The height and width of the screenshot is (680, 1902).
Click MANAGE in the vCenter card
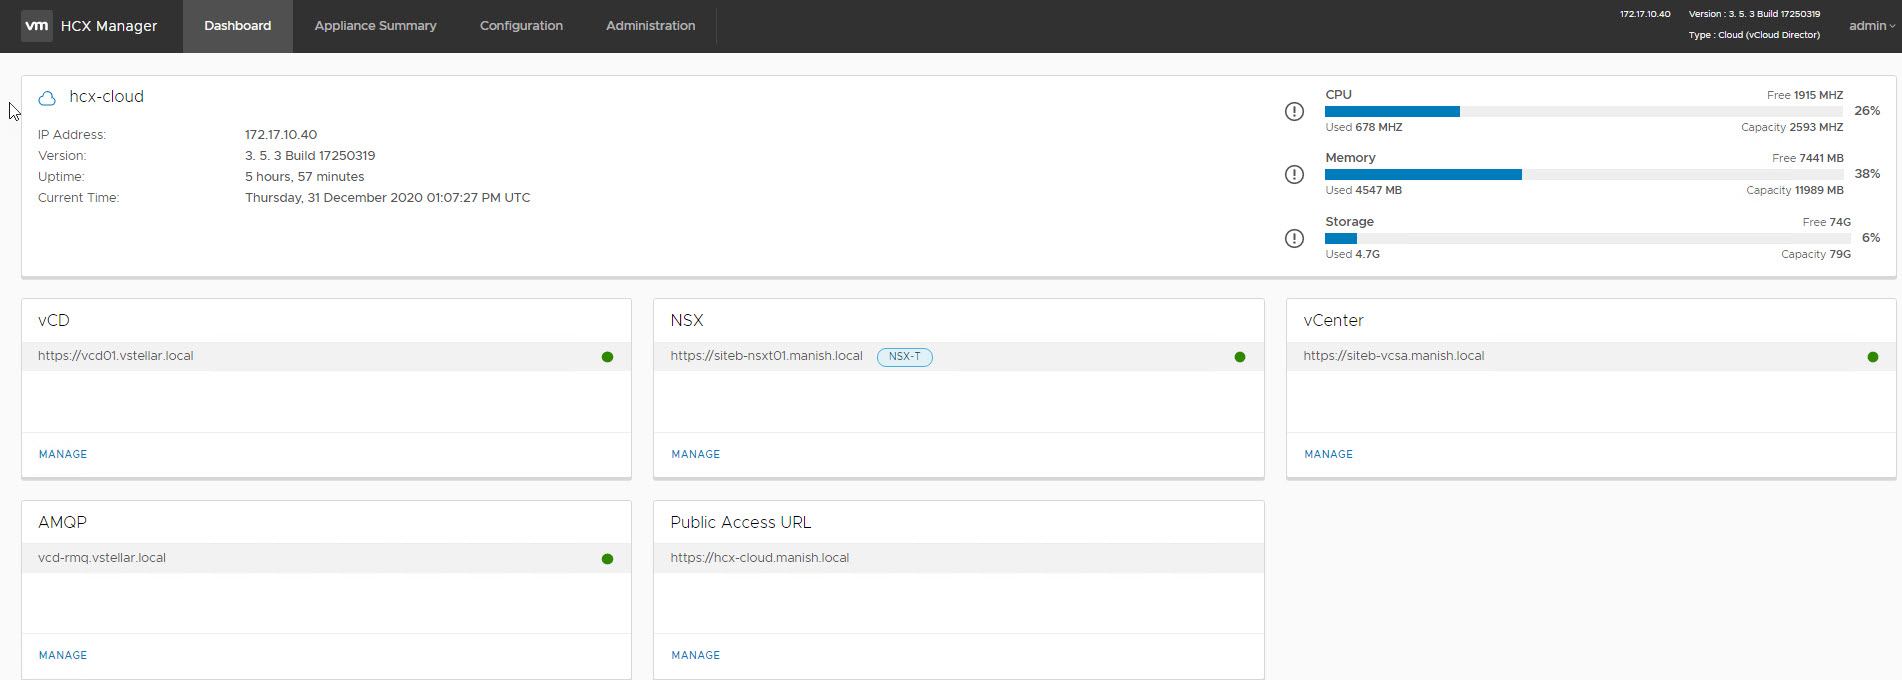click(x=1328, y=454)
